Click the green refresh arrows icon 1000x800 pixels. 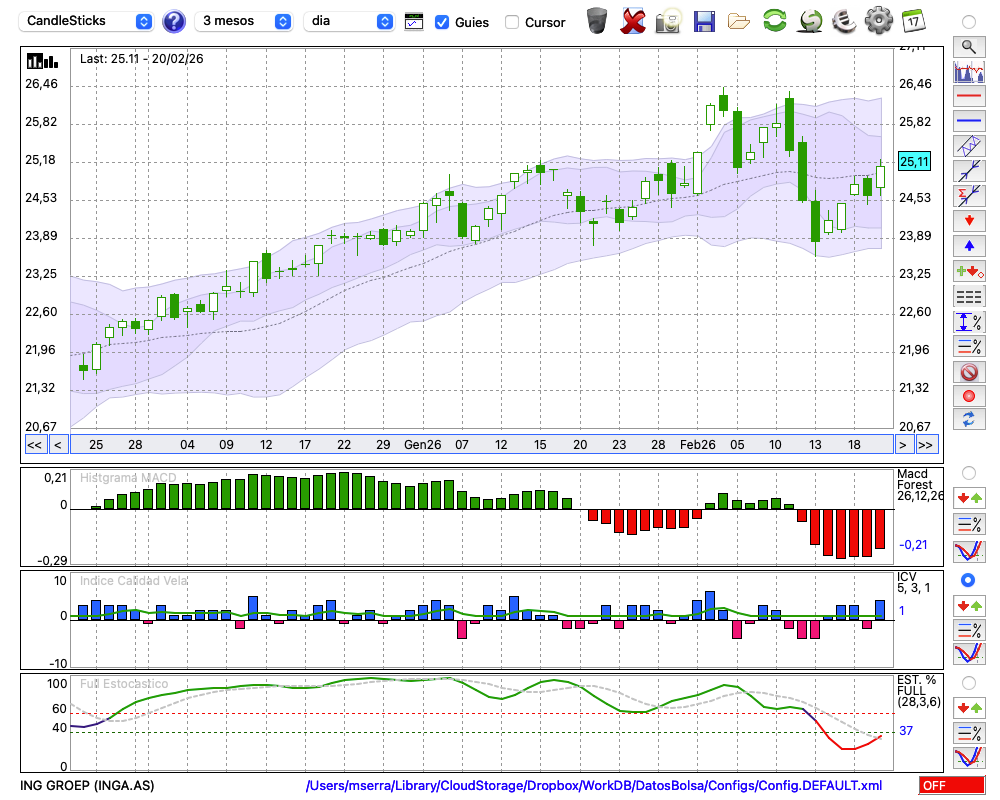coord(774,20)
